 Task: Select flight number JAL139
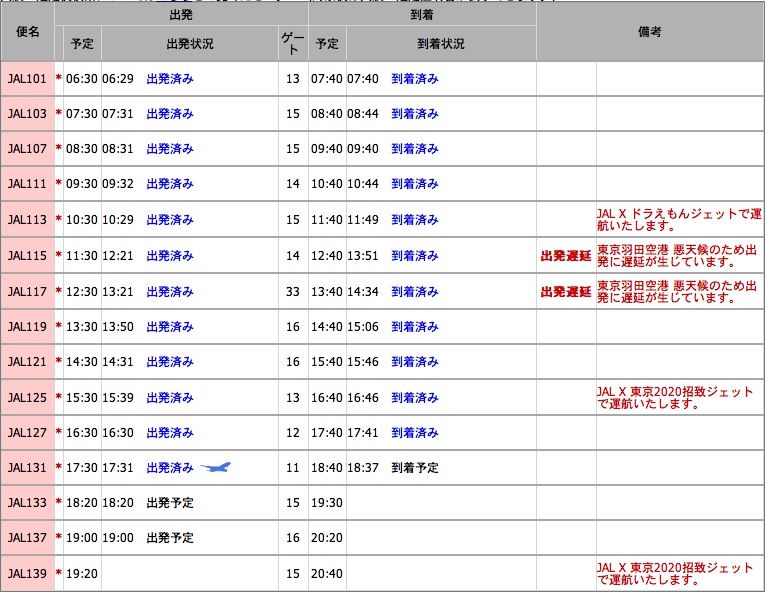point(27,573)
